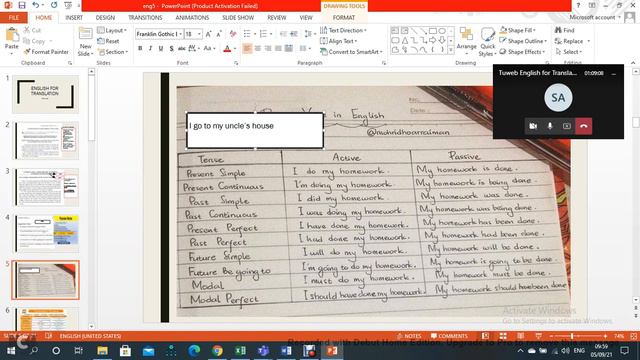Toggle Underline formatting
Screen dimensions: 640x360
(161, 49)
